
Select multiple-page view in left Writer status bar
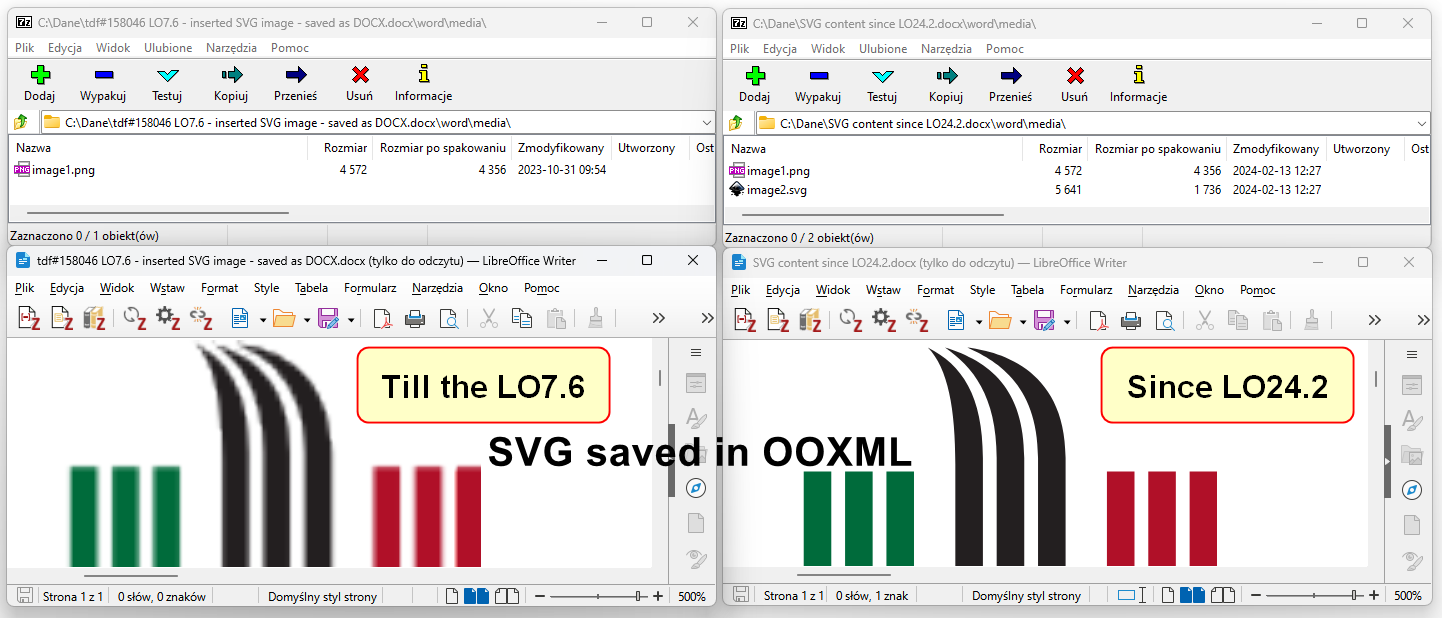coord(477,596)
